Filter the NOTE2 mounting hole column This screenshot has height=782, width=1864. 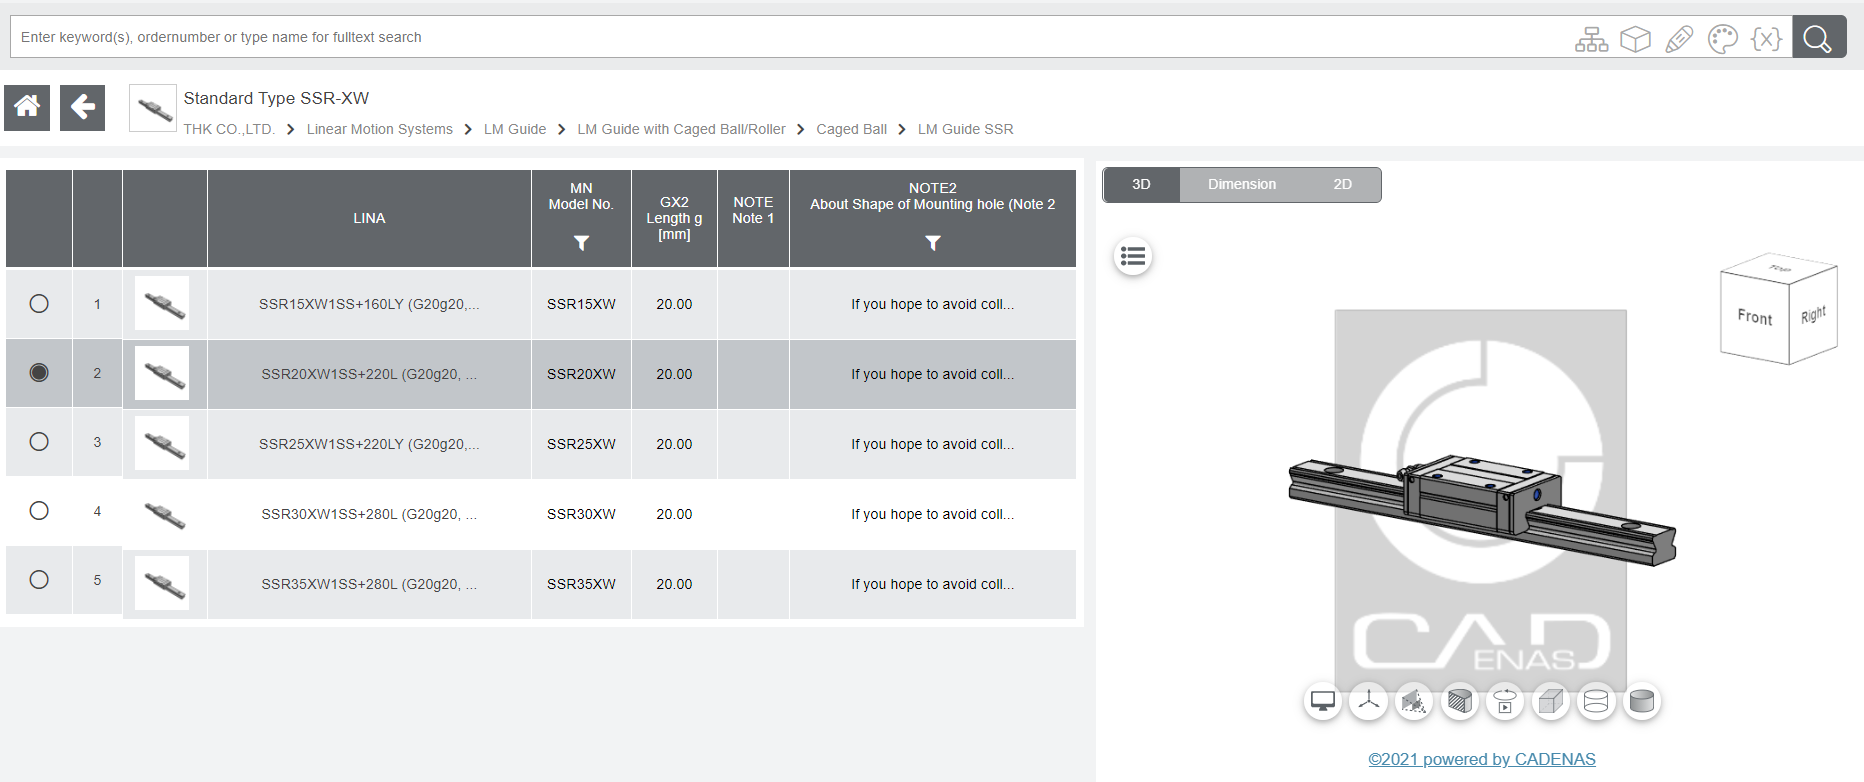(x=933, y=243)
